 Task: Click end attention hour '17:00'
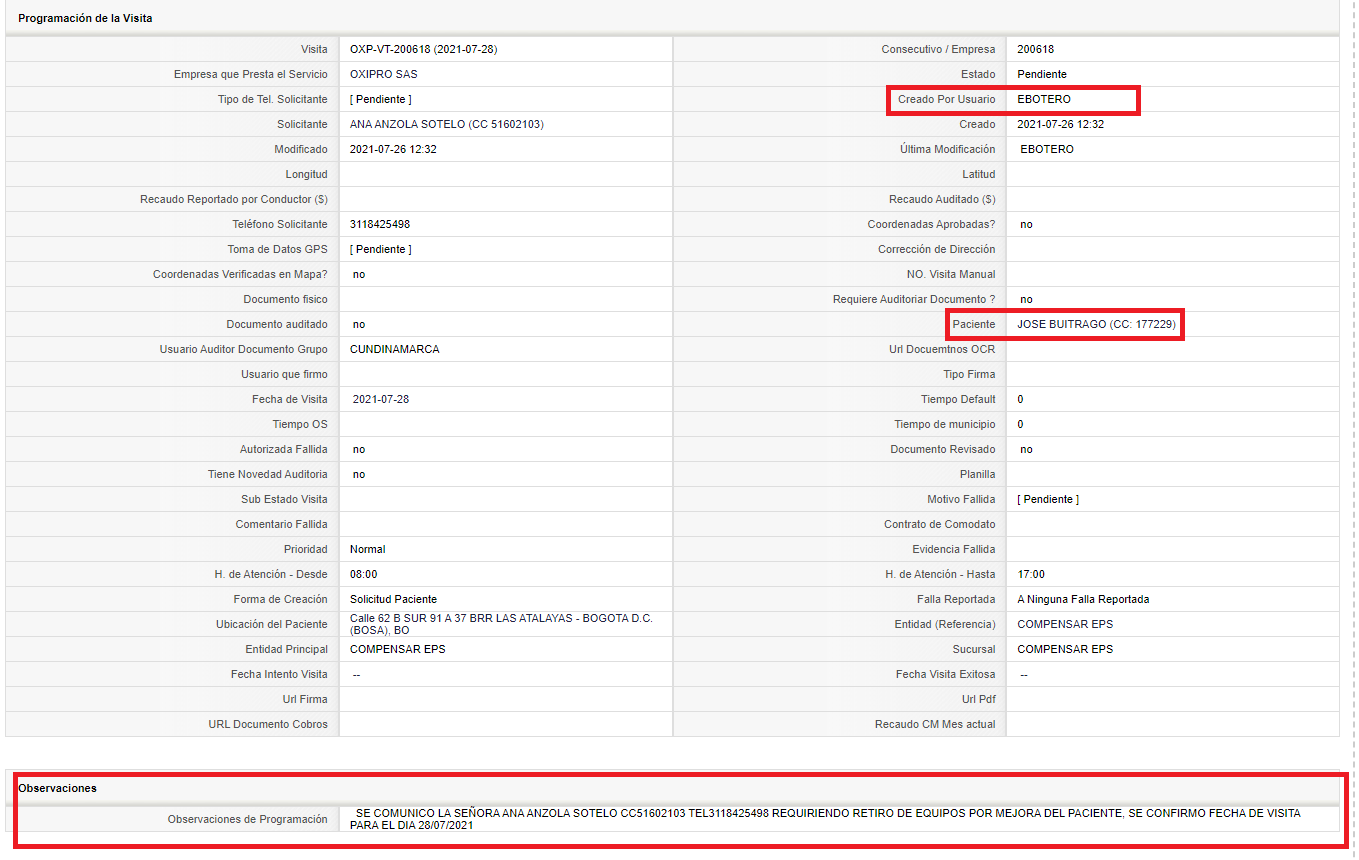[x=1031, y=574]
